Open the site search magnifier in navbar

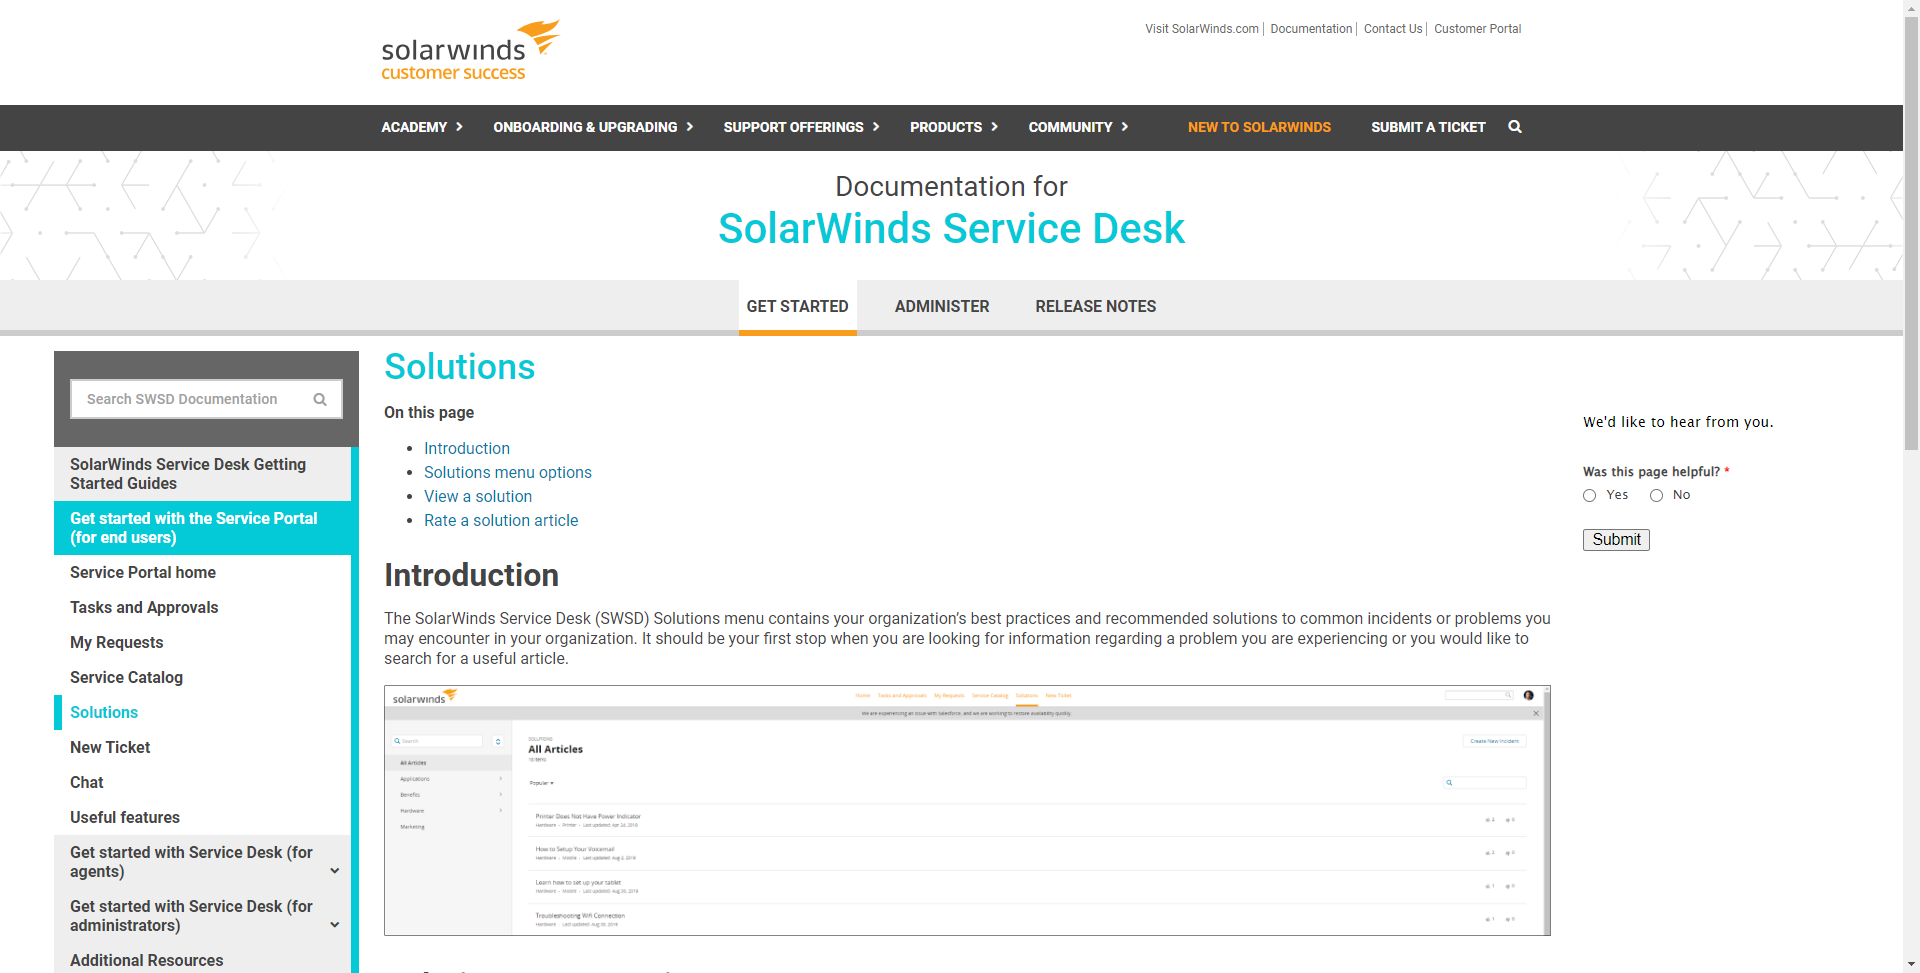pyautogui.click(x=1515, y=127)
